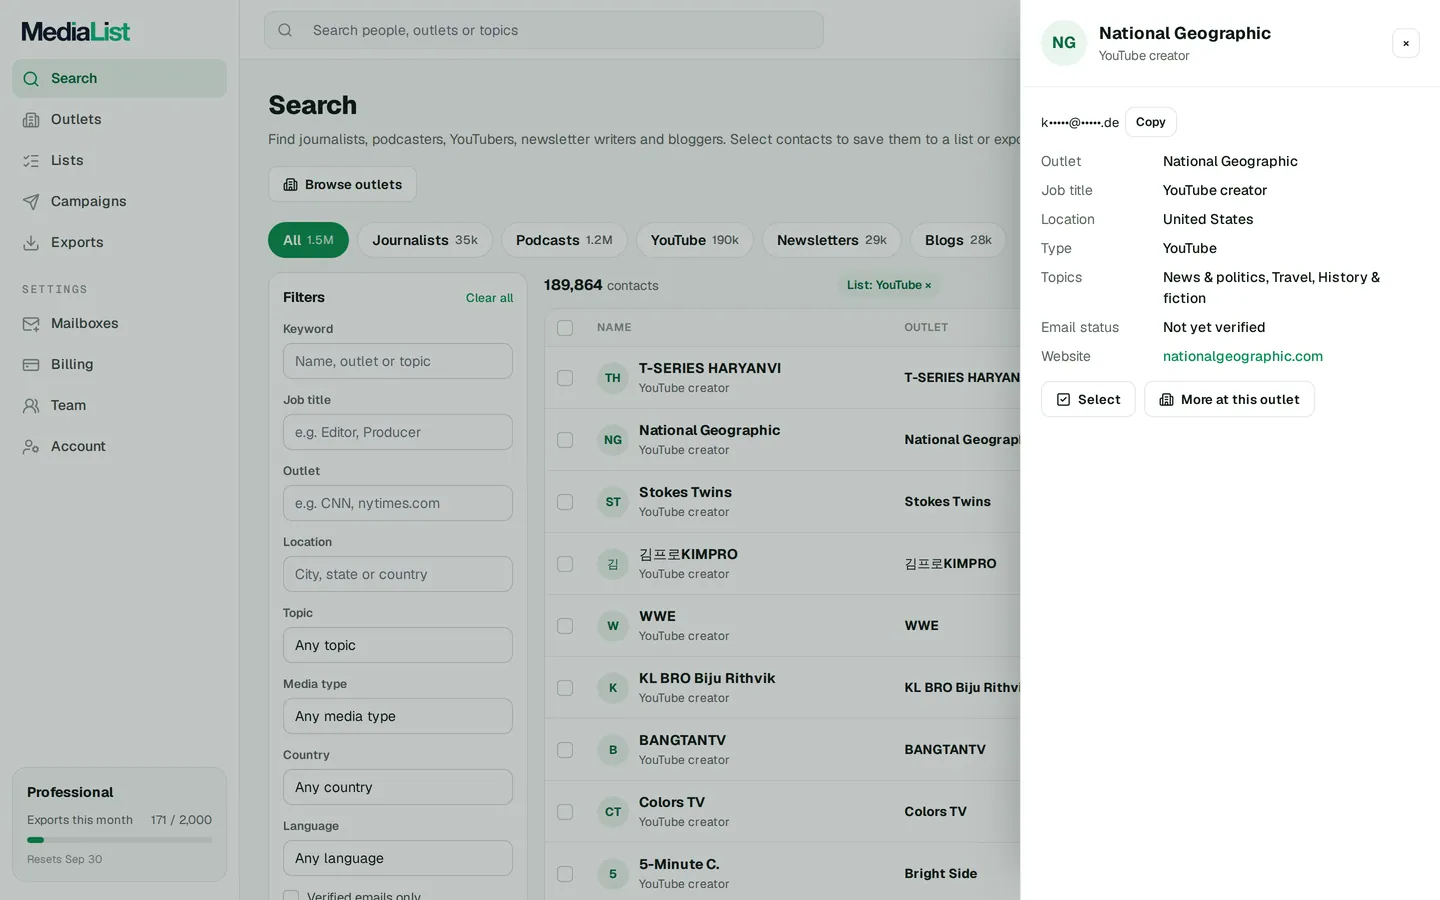The width and height of the screenshot is (1440, 900).
Task: Click the TH avatar for T-SERIES HARYANVI
Action: (613, 378)
